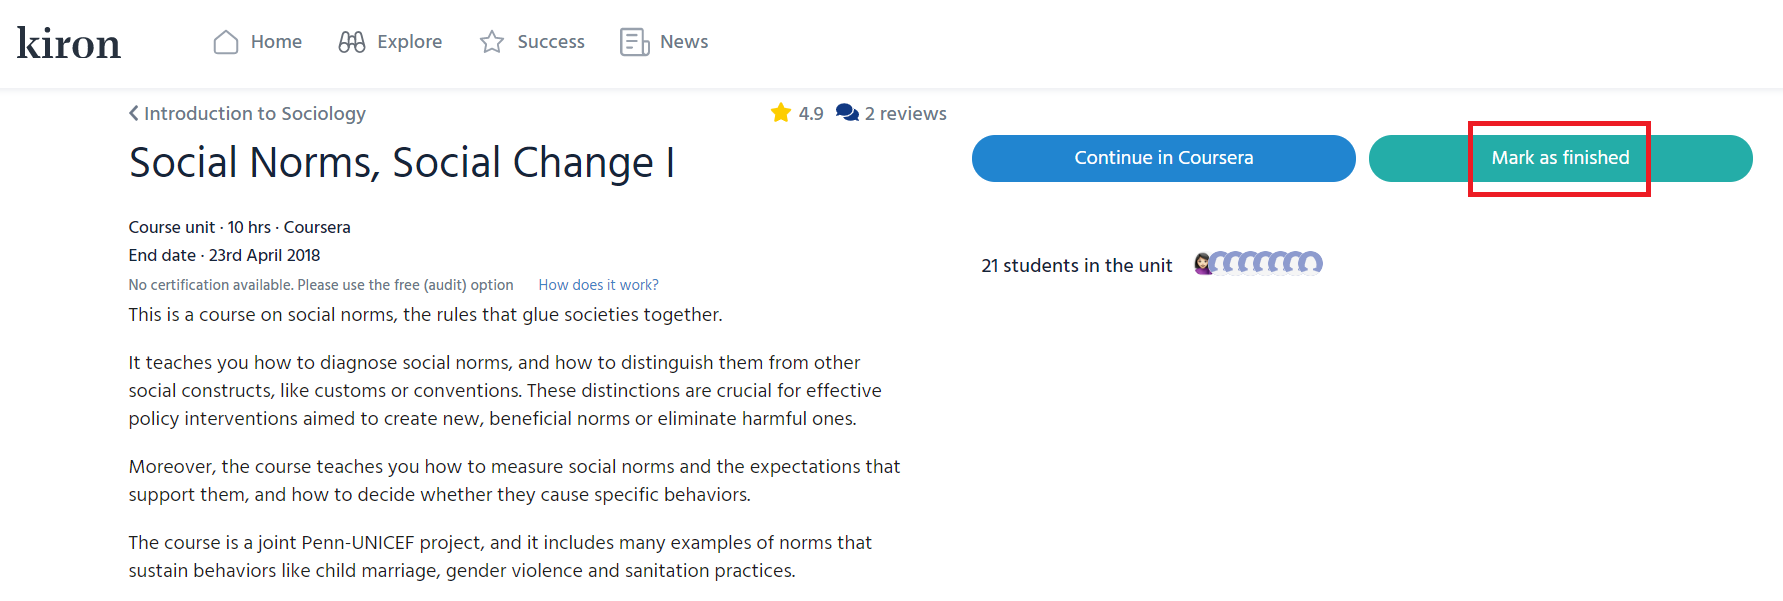Return to Introduction to Sociology
Viewport: 1783px width, 601px height.
coord(254,113)
